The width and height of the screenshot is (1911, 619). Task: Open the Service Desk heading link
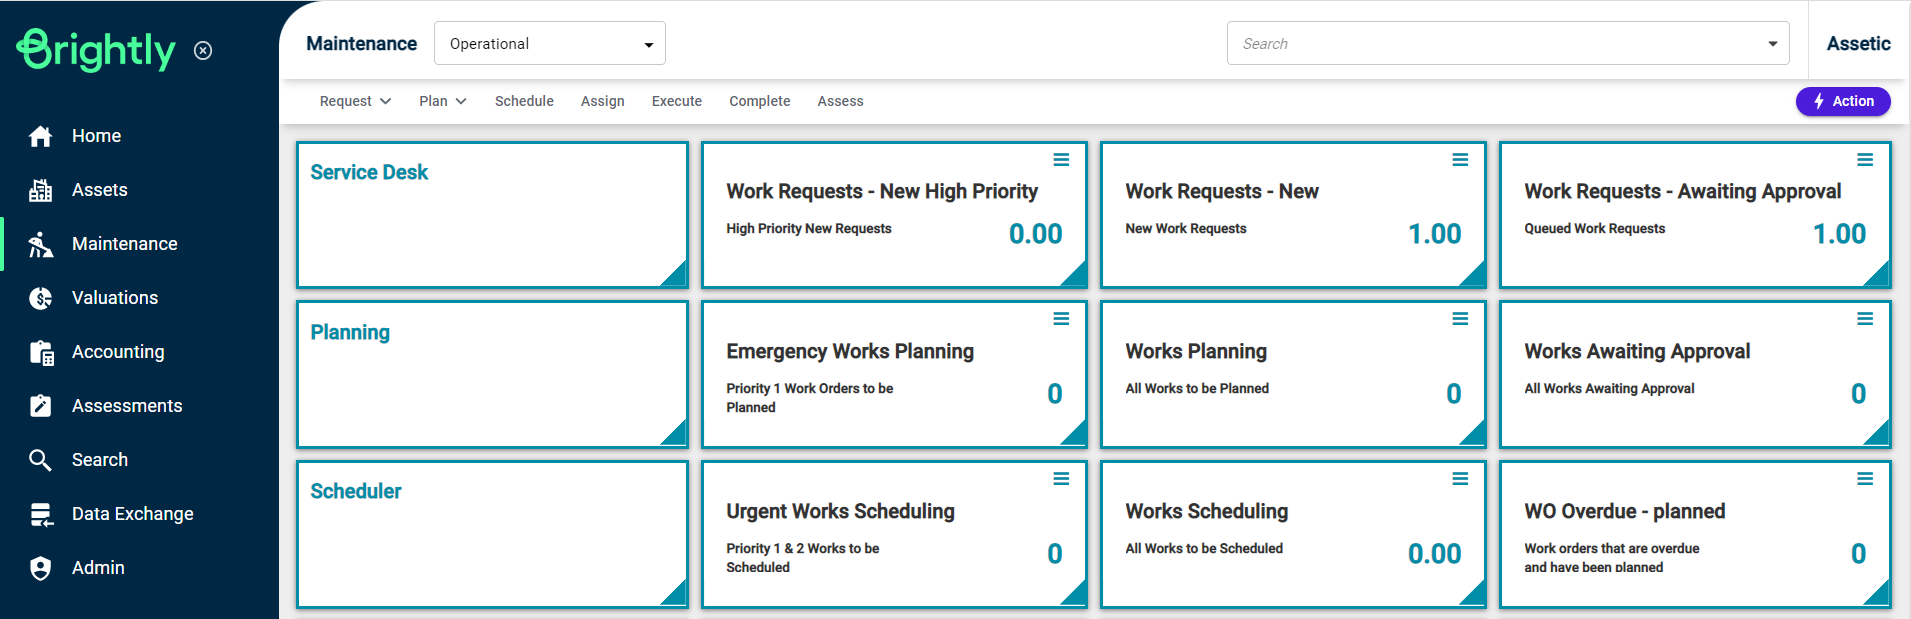pos(369,172)
